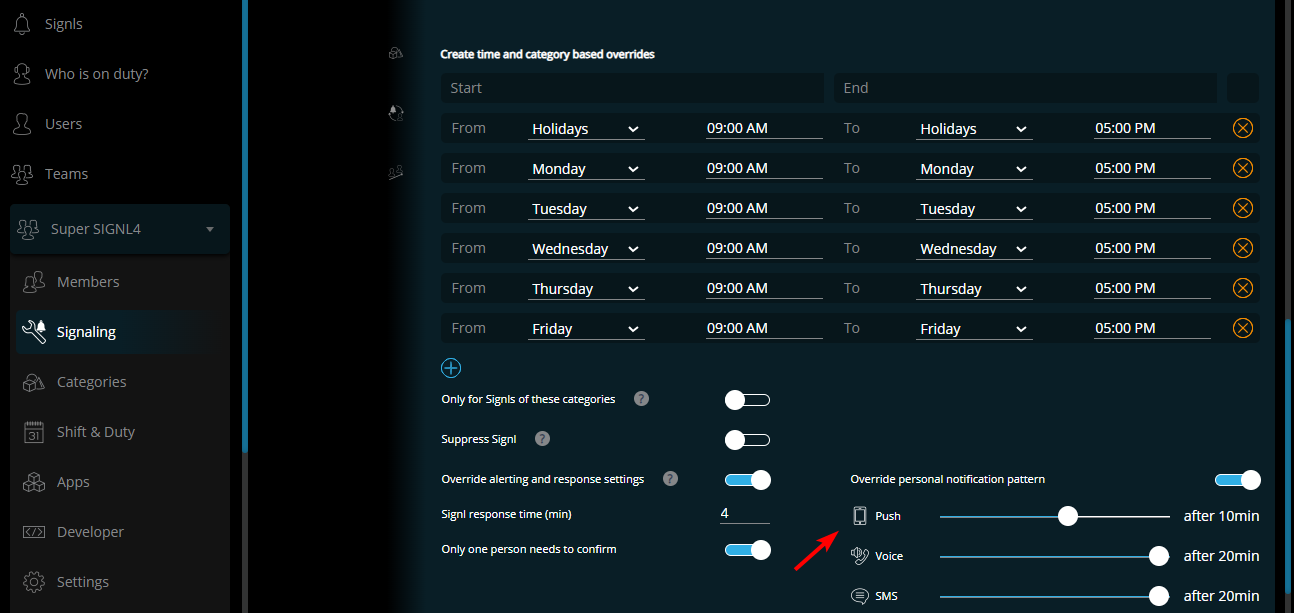Click the Shift & Duty calendar icon

(x=34, y=432)
